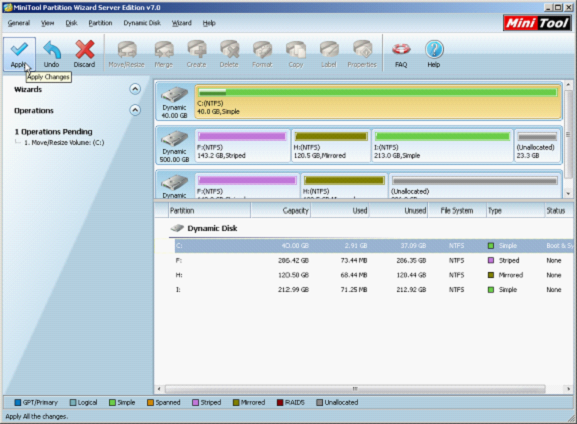Click the Partition column header
This screenshot has height=424, width=577.
tap(209, 211)
